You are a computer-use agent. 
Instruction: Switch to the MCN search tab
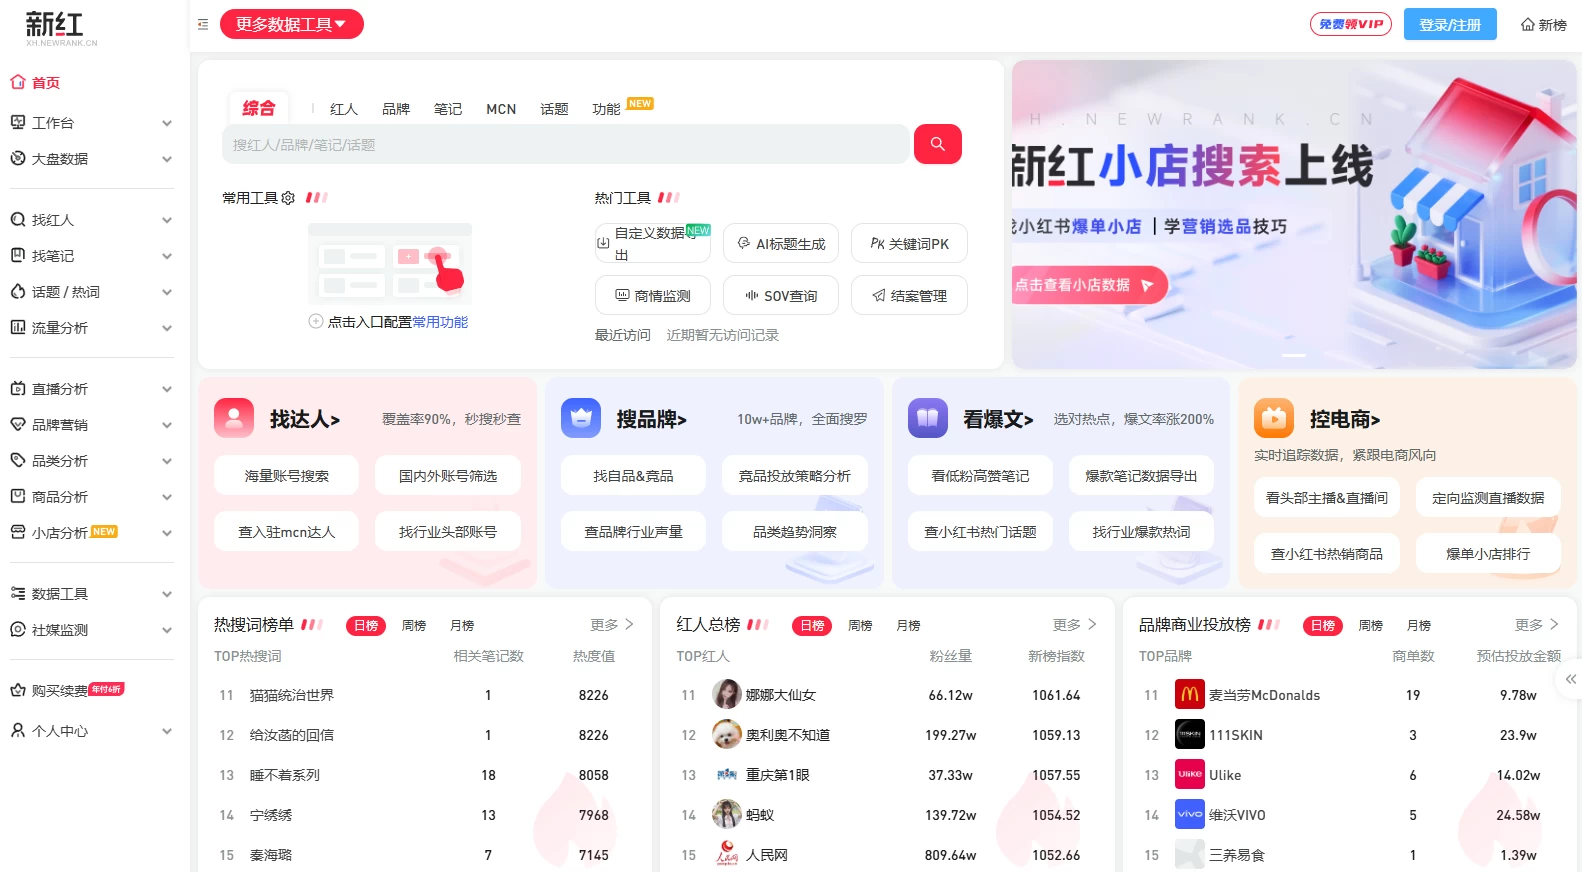[x=501, y=109]
